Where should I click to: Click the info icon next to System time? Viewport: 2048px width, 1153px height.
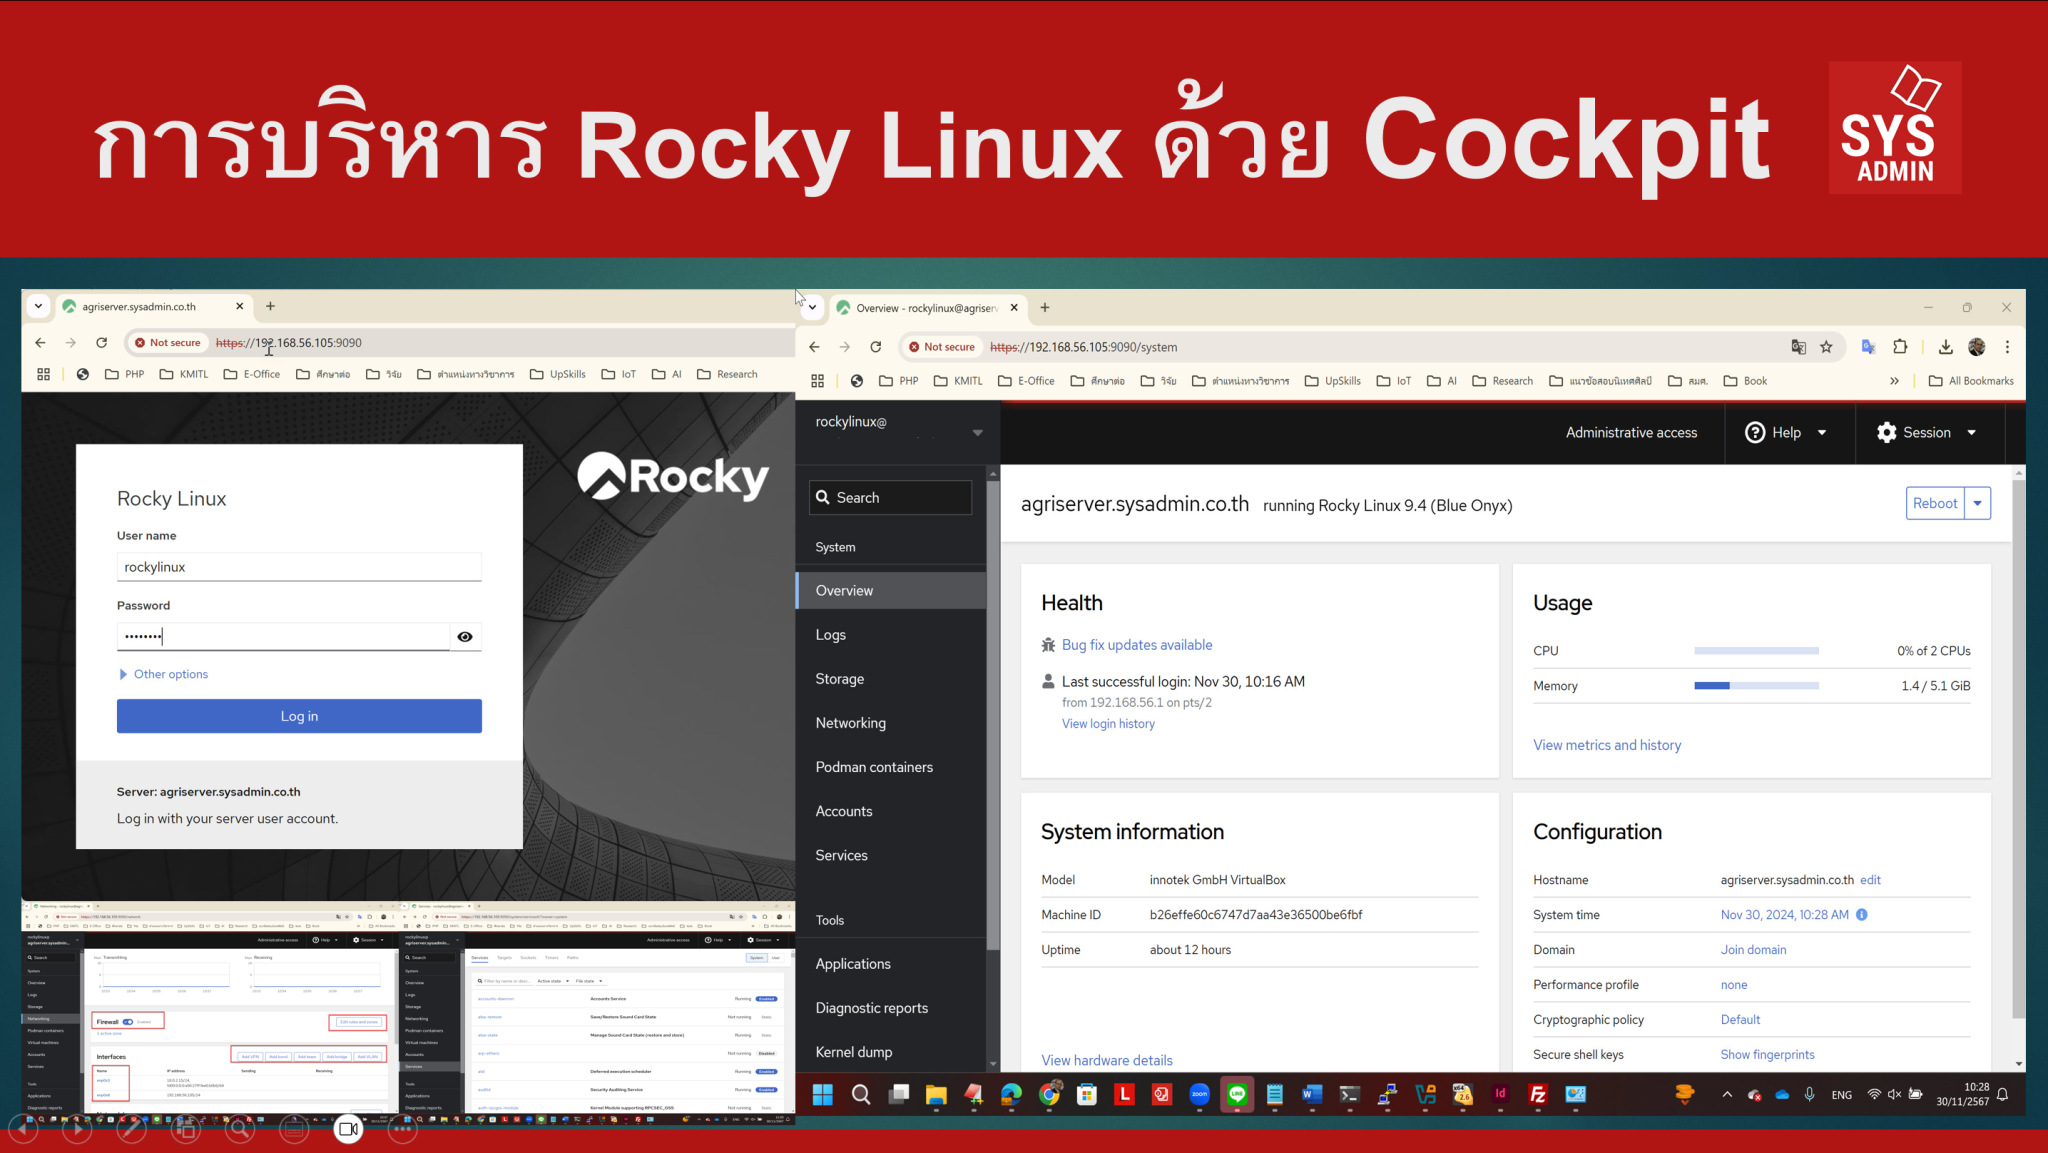click(x=1862, y=914)
